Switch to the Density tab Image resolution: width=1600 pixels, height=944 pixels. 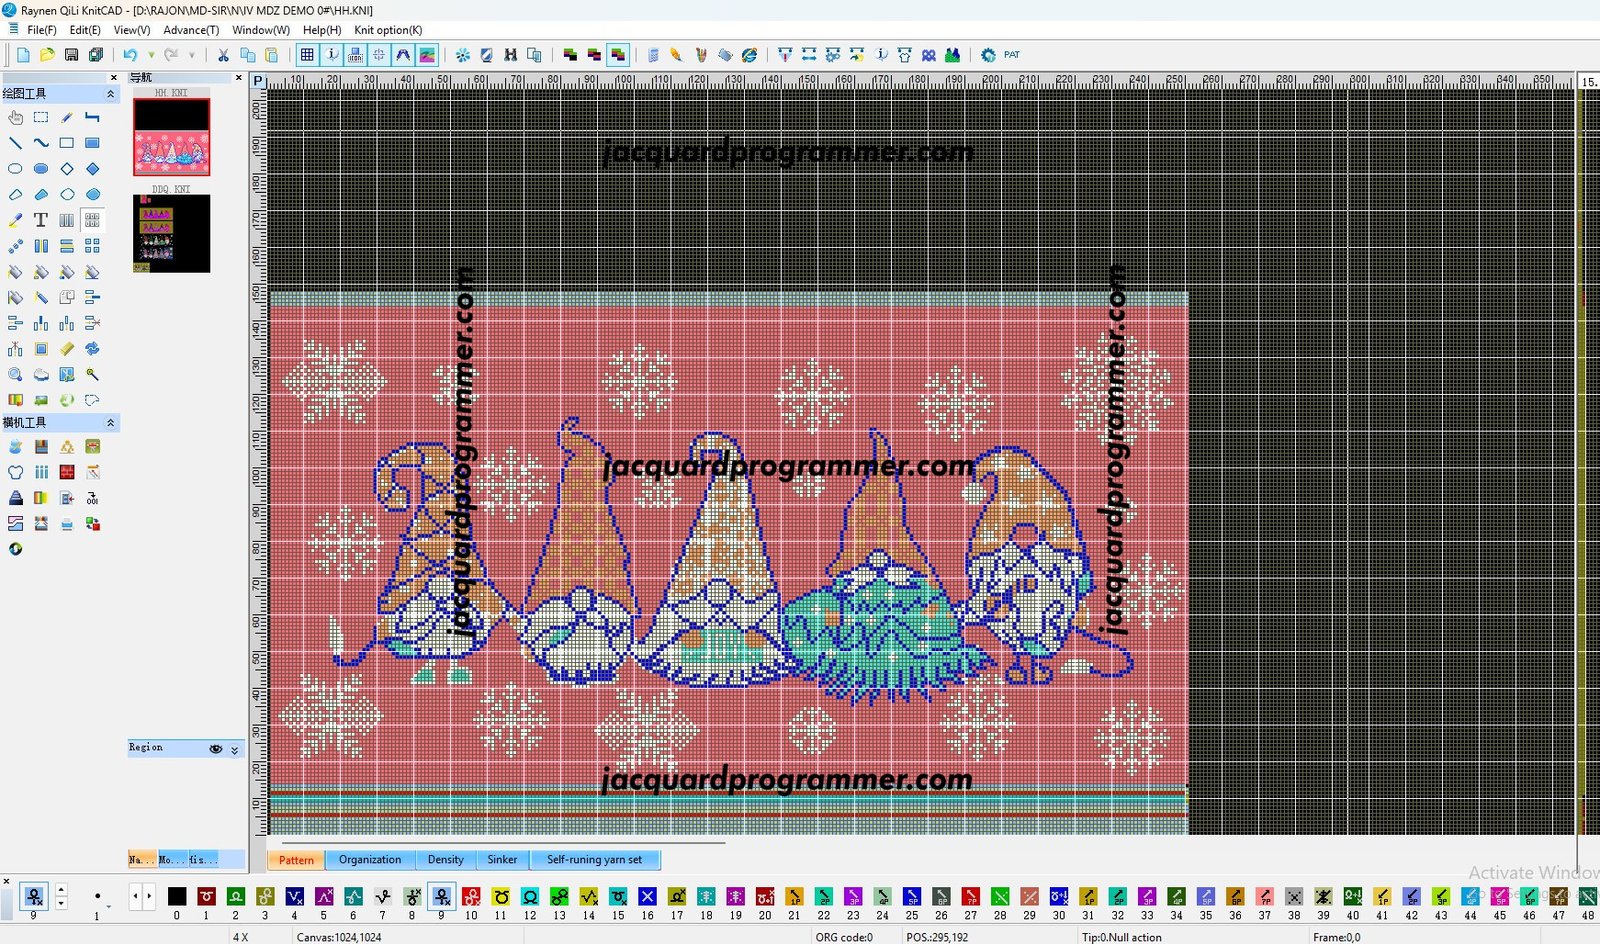pyautogui.click(x=445, y=860)
